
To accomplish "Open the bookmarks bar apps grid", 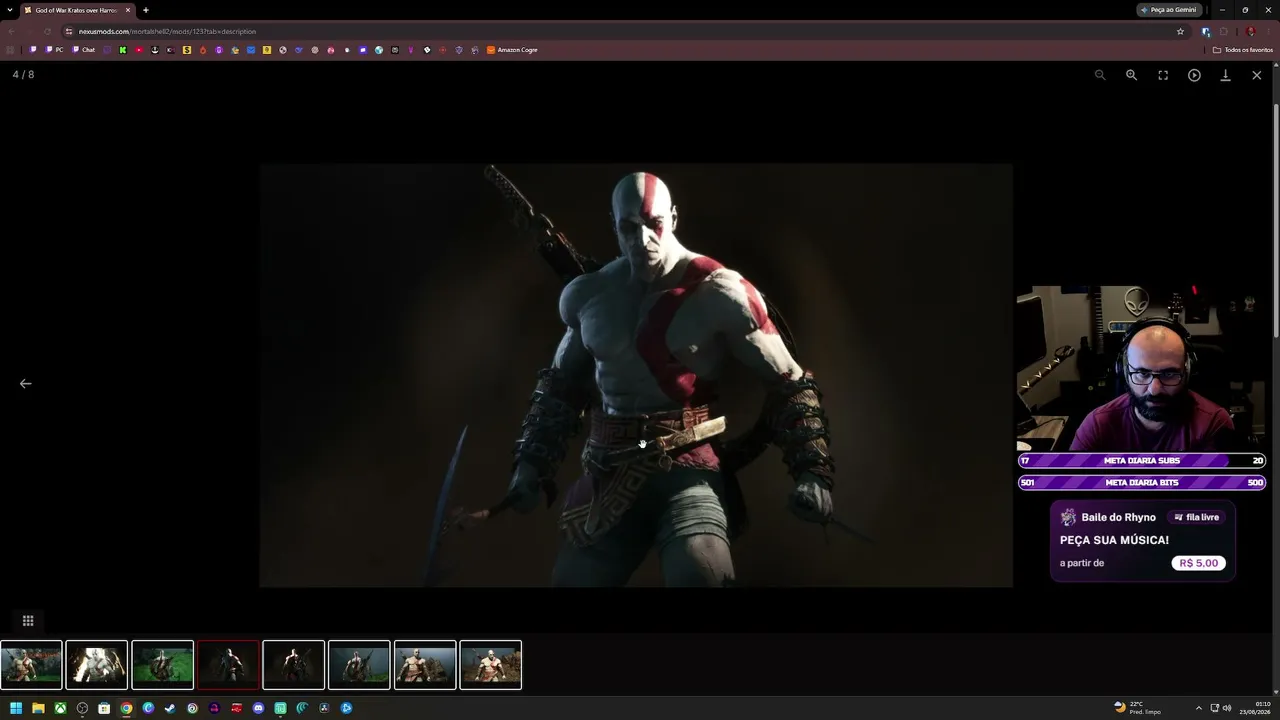I will pyautogui.click(x=11, y=50).
